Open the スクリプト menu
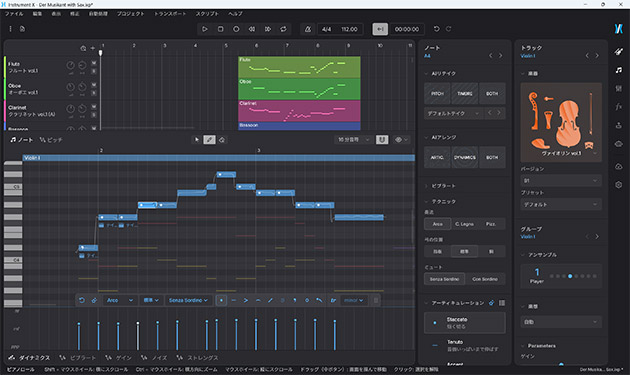Image resolution: width=630 pixels, height=375 pixels. click(x=207, y=14)
